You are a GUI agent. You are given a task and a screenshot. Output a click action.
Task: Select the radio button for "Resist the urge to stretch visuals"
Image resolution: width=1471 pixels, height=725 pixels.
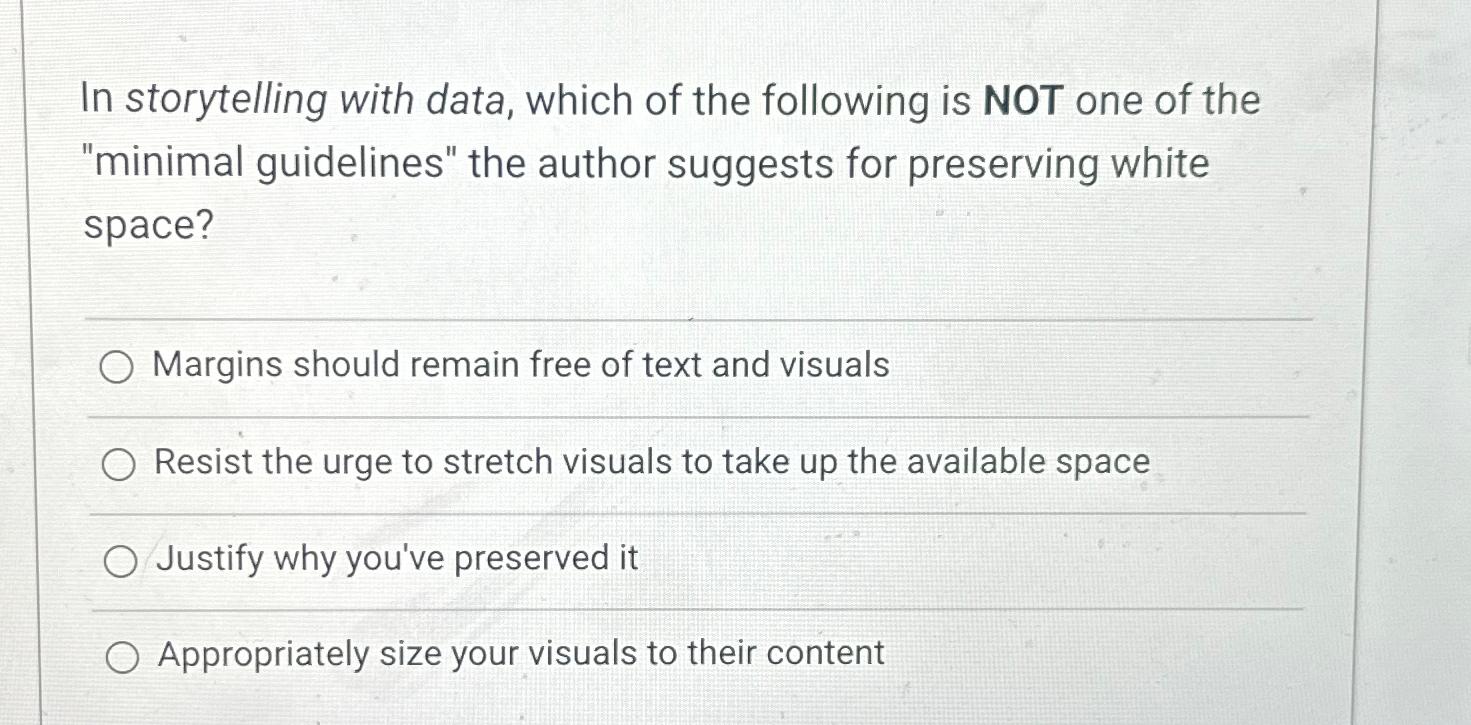point(119,464)
